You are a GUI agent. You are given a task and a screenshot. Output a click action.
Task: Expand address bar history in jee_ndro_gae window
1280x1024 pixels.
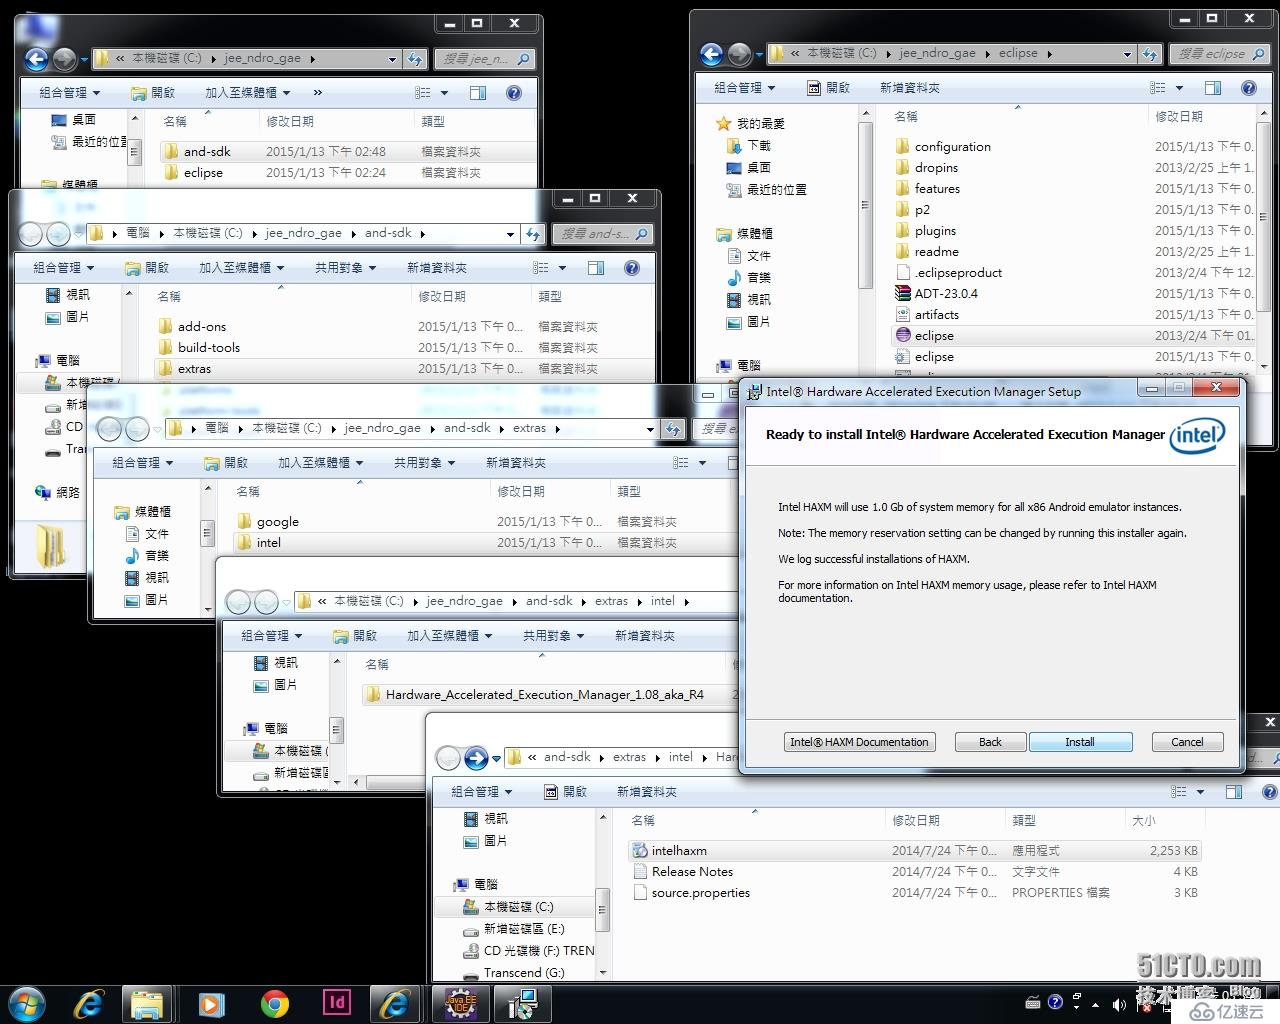pos(393,59)
